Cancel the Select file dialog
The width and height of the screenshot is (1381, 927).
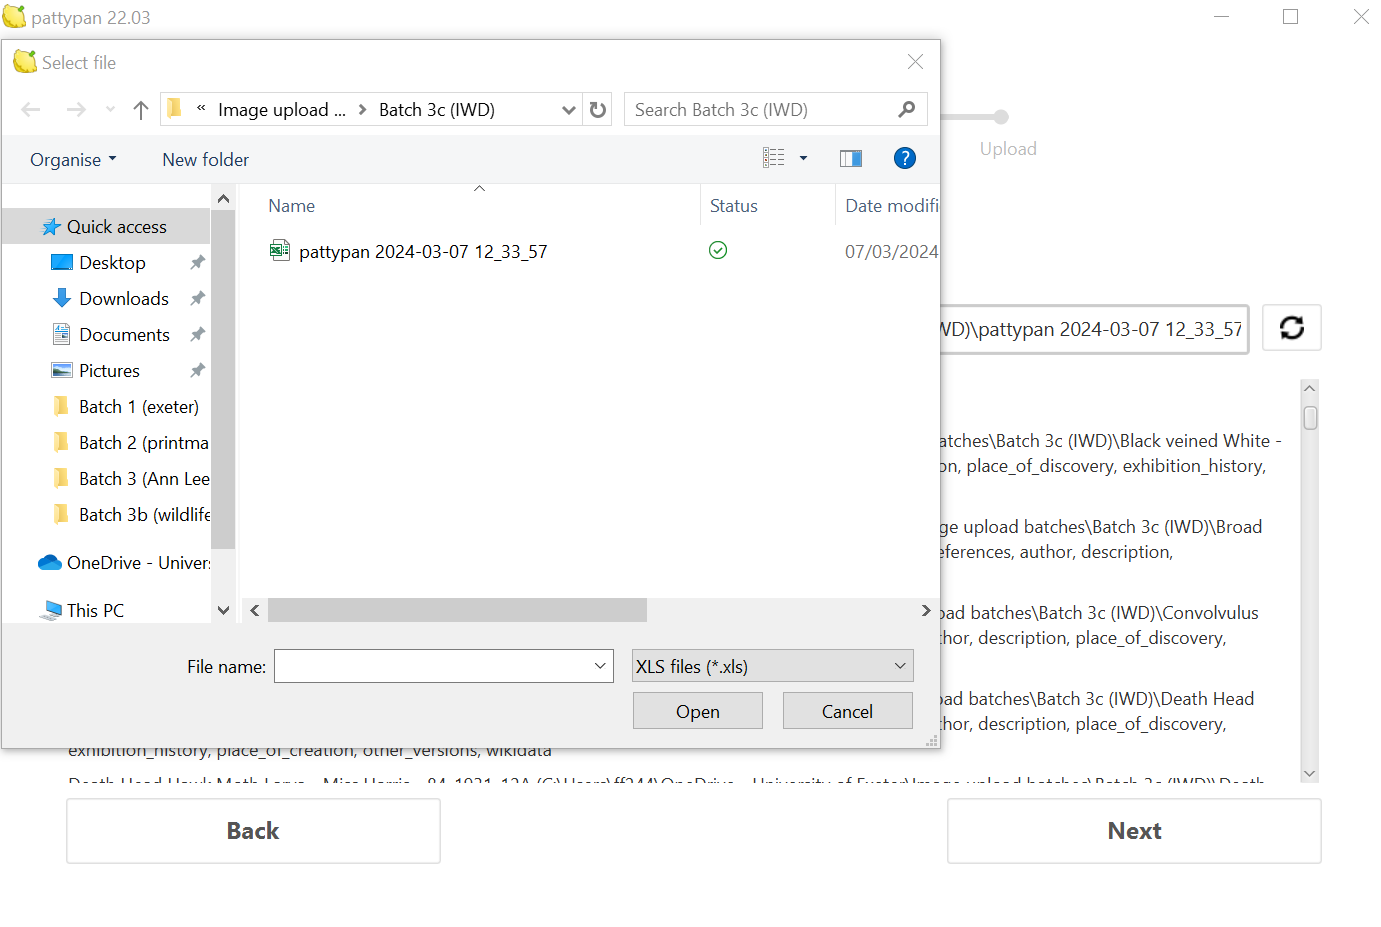pyautogui.click(x=848, y=711)
